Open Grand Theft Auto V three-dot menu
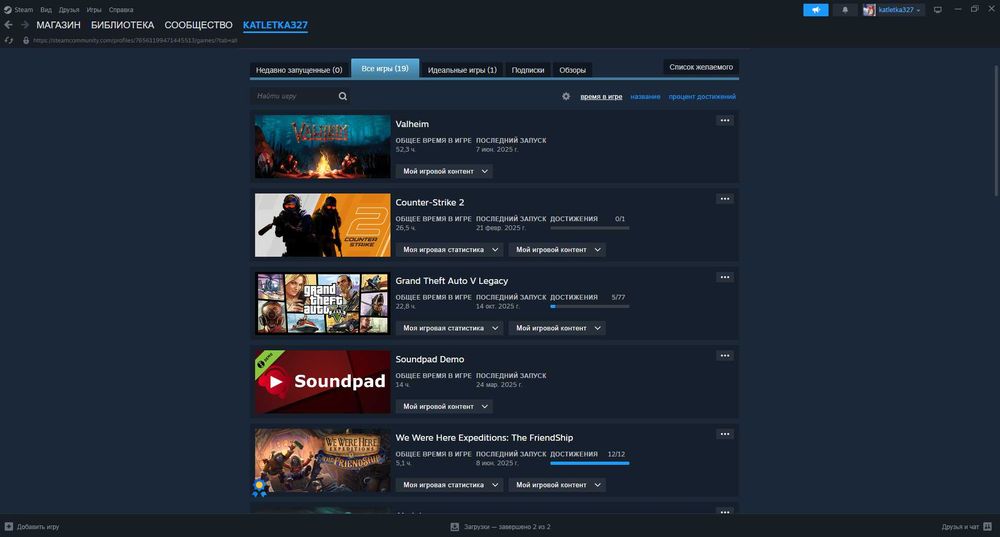This screenshot has width=1000, height=537. [x=724, y=277]
